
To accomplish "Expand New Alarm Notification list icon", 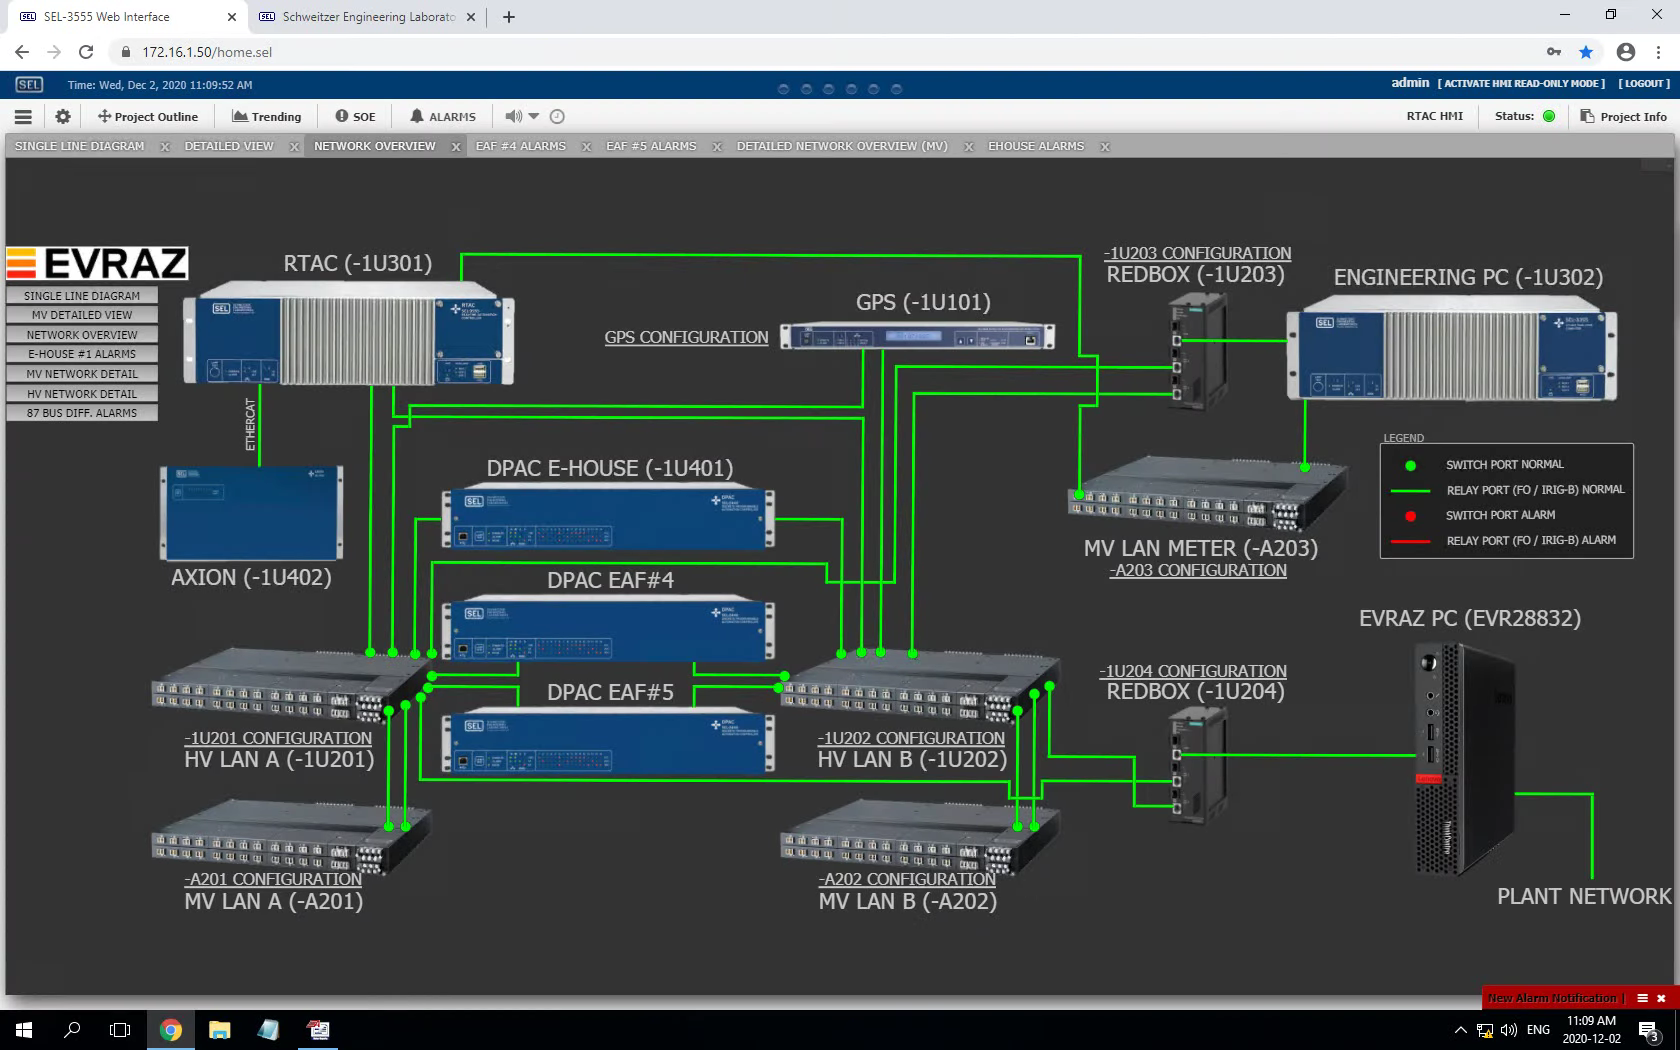I will coord(1642,998).
